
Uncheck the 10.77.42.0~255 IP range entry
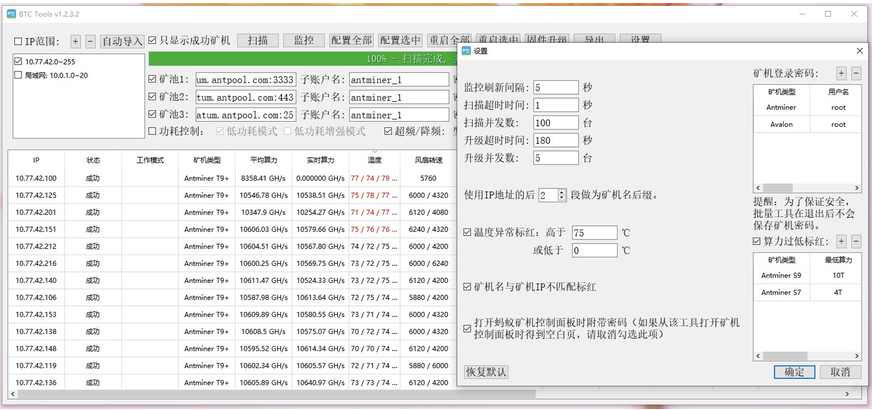[20, 62]
